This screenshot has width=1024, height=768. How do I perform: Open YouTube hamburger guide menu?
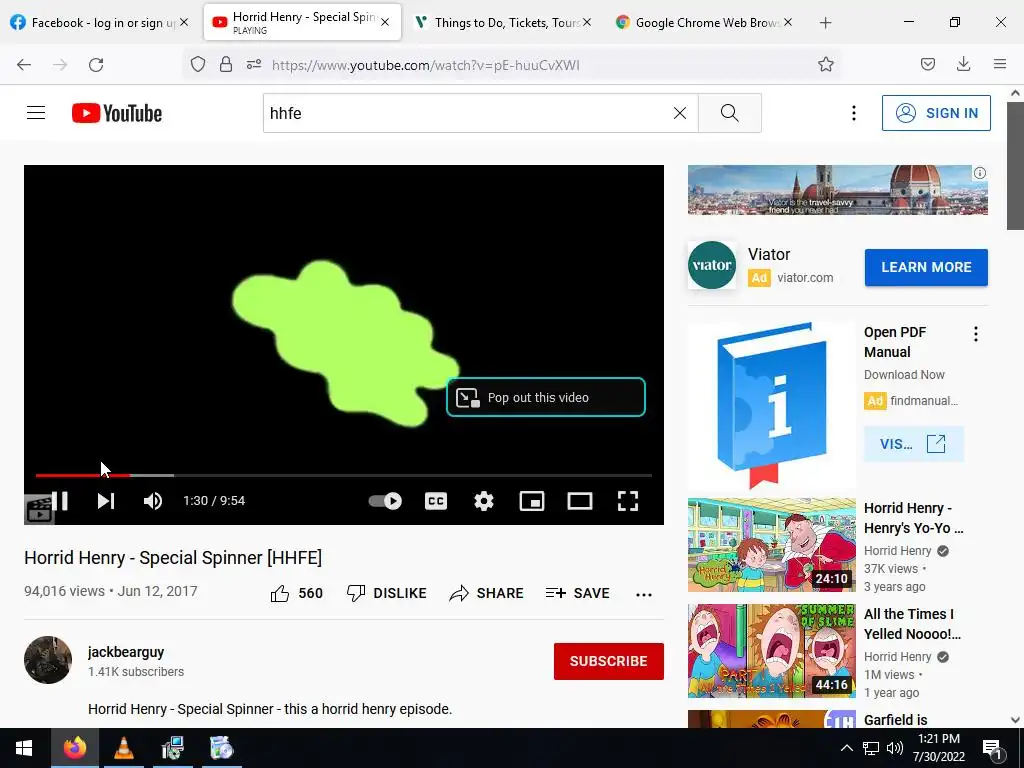[36, 113]
